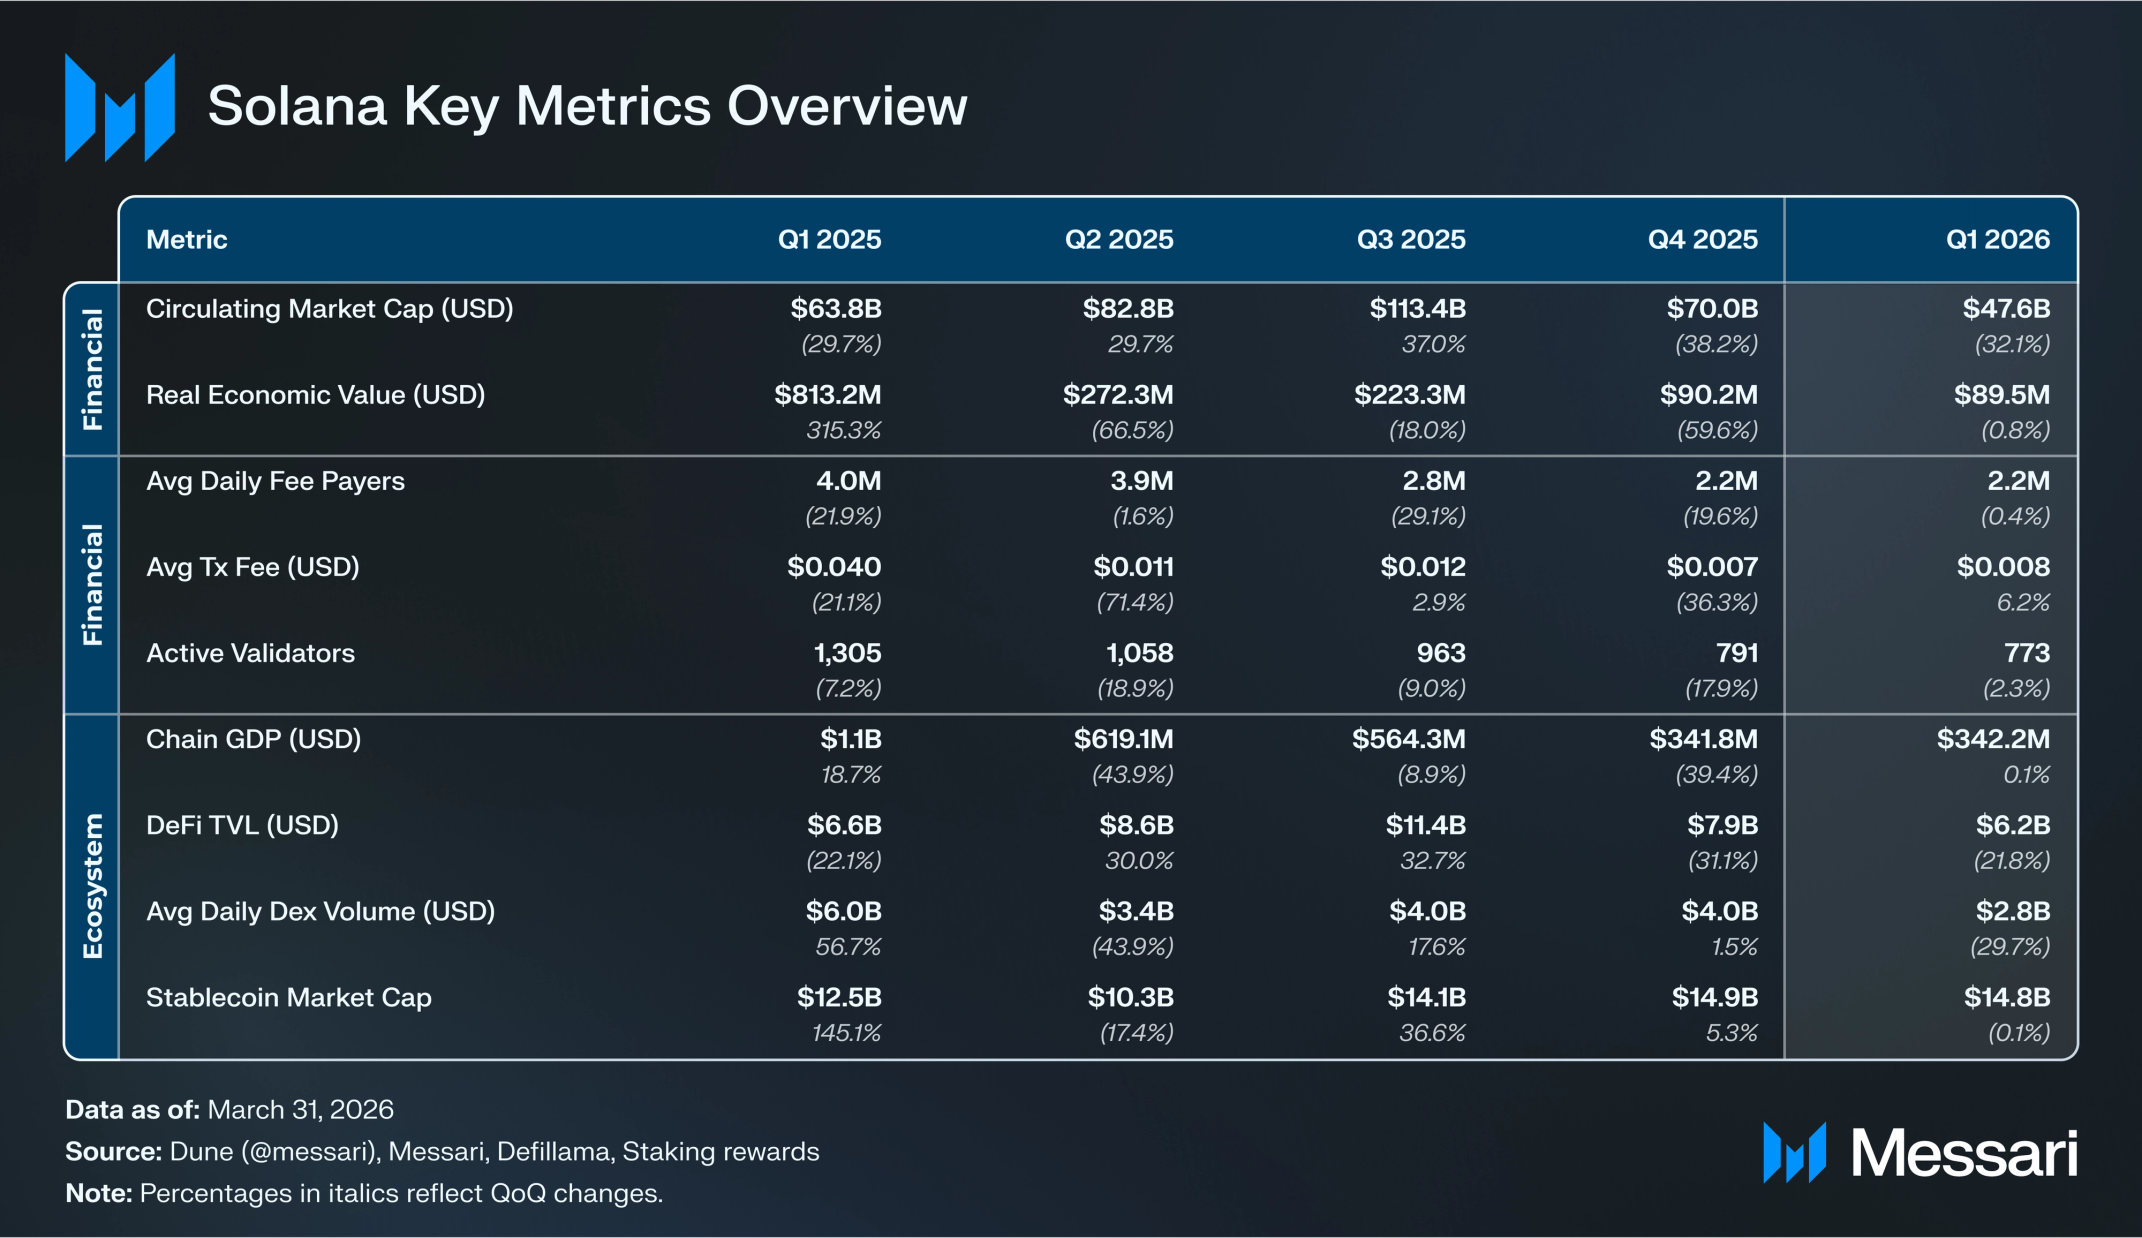Click the $47.6B Q1 2026 market cap value
2142x1238 pixels.
[2006, 308]
